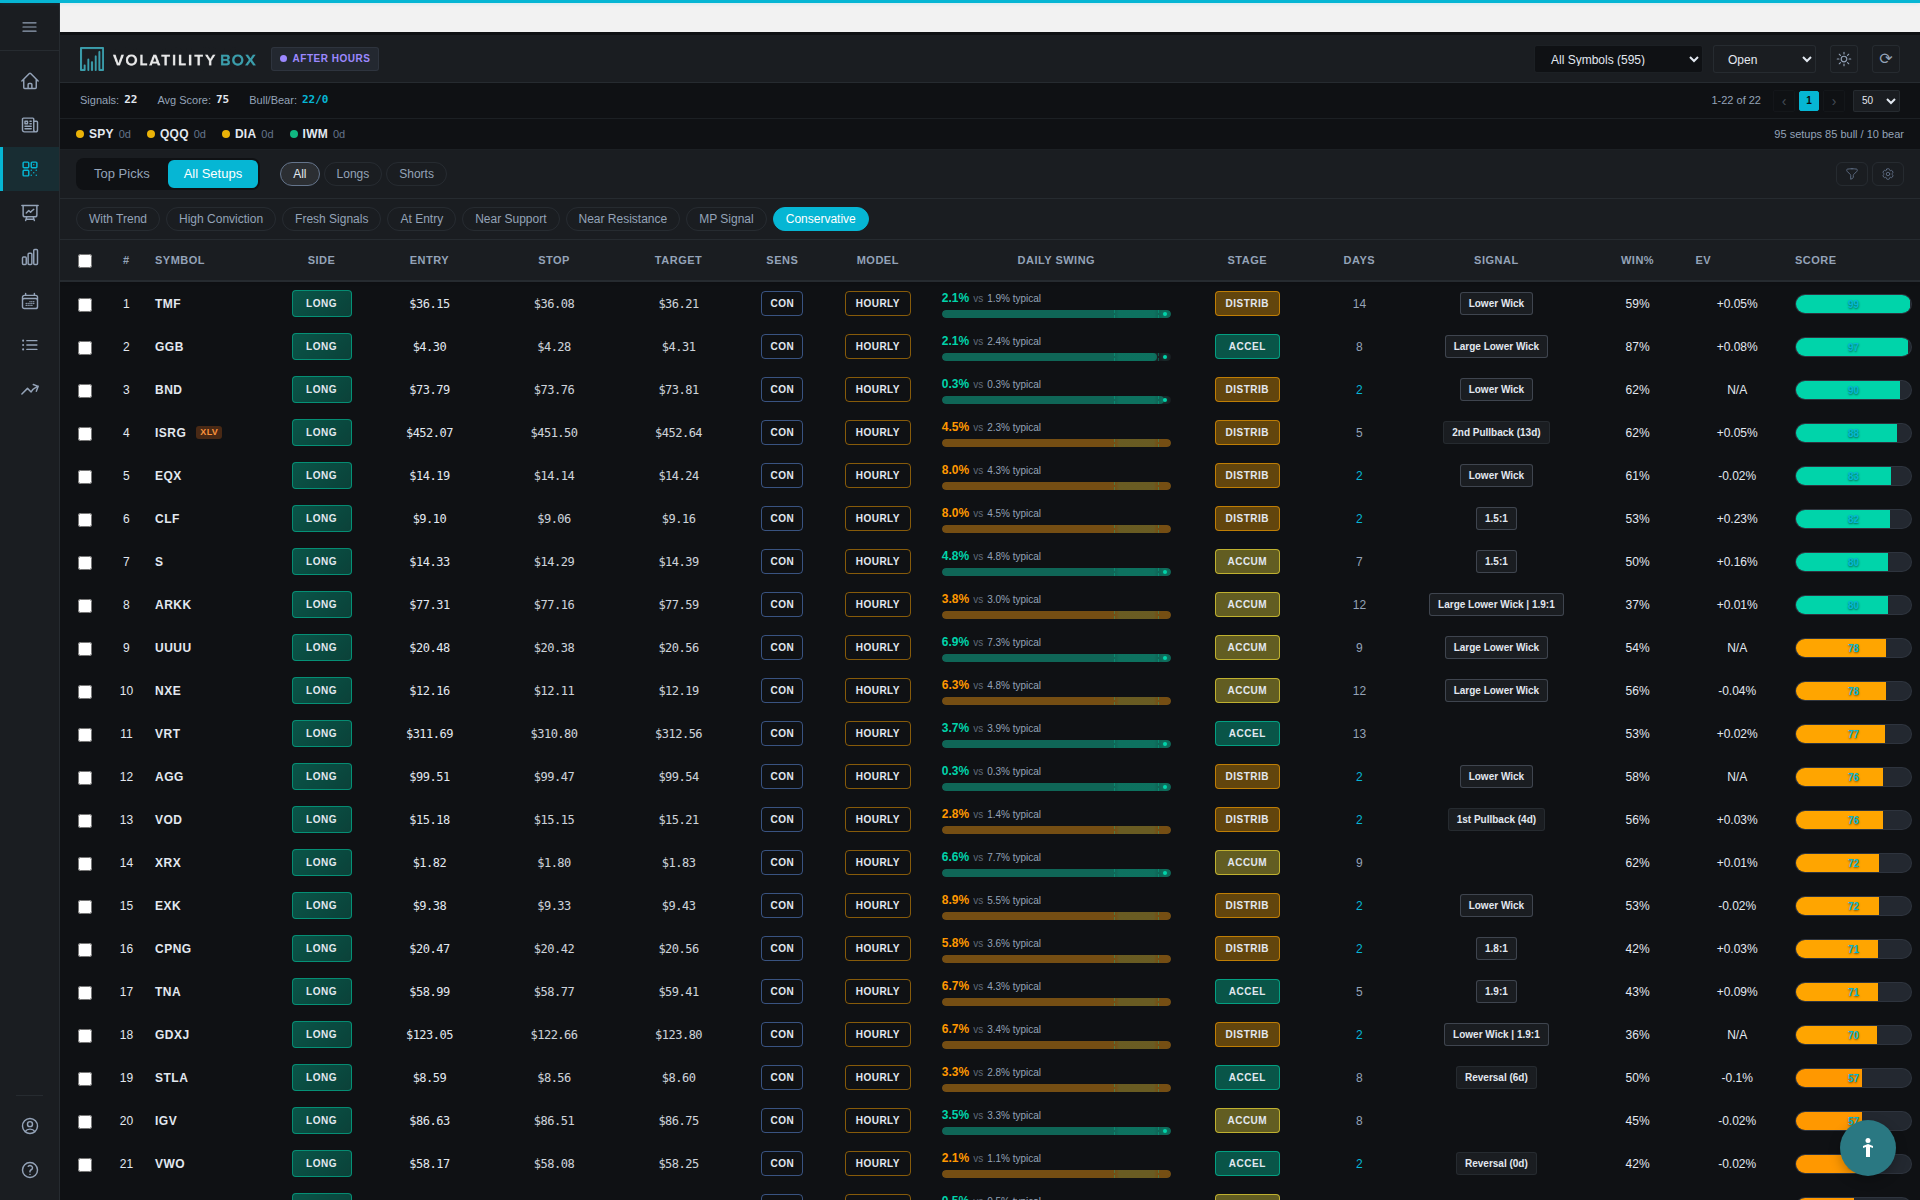Screen dimensions: 1920x1200
Task: Open the user account sidebar icon
Action: point(30,1126)
